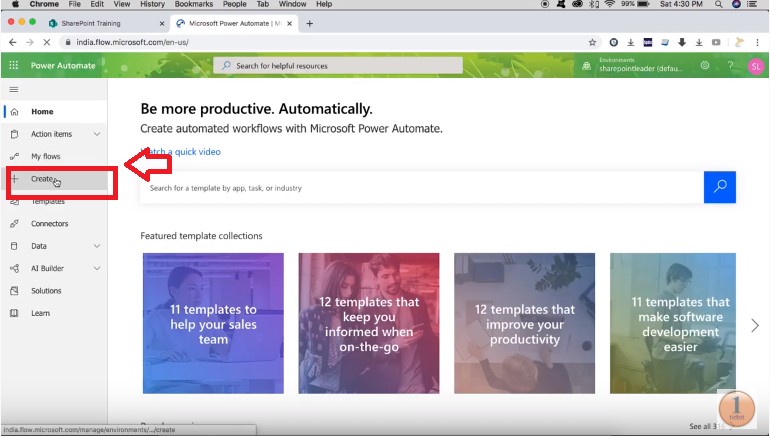Select Create in left navigation
Viewport: 770px width, 436px height.
42,179
